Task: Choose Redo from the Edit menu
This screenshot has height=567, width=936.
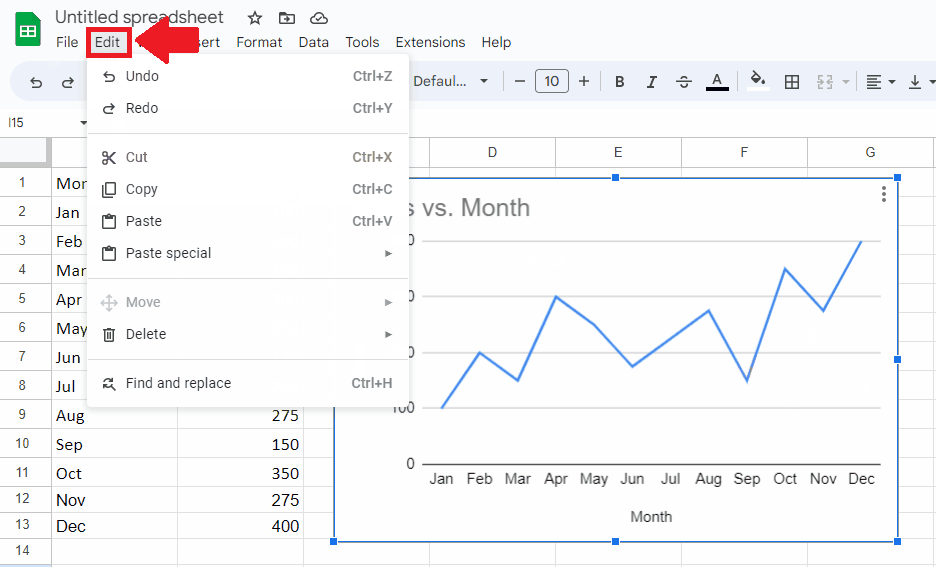Action: tap(247, 109)
